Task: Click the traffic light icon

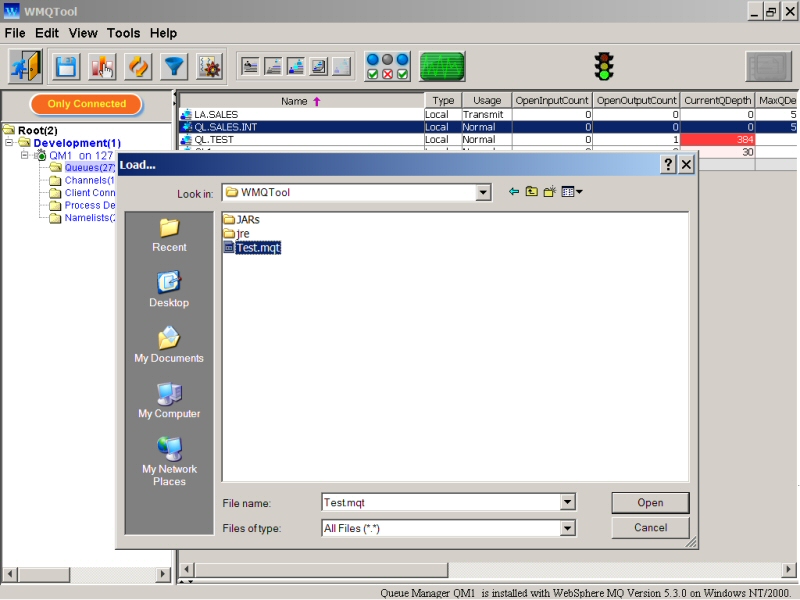Action: [x=604, y=66]
